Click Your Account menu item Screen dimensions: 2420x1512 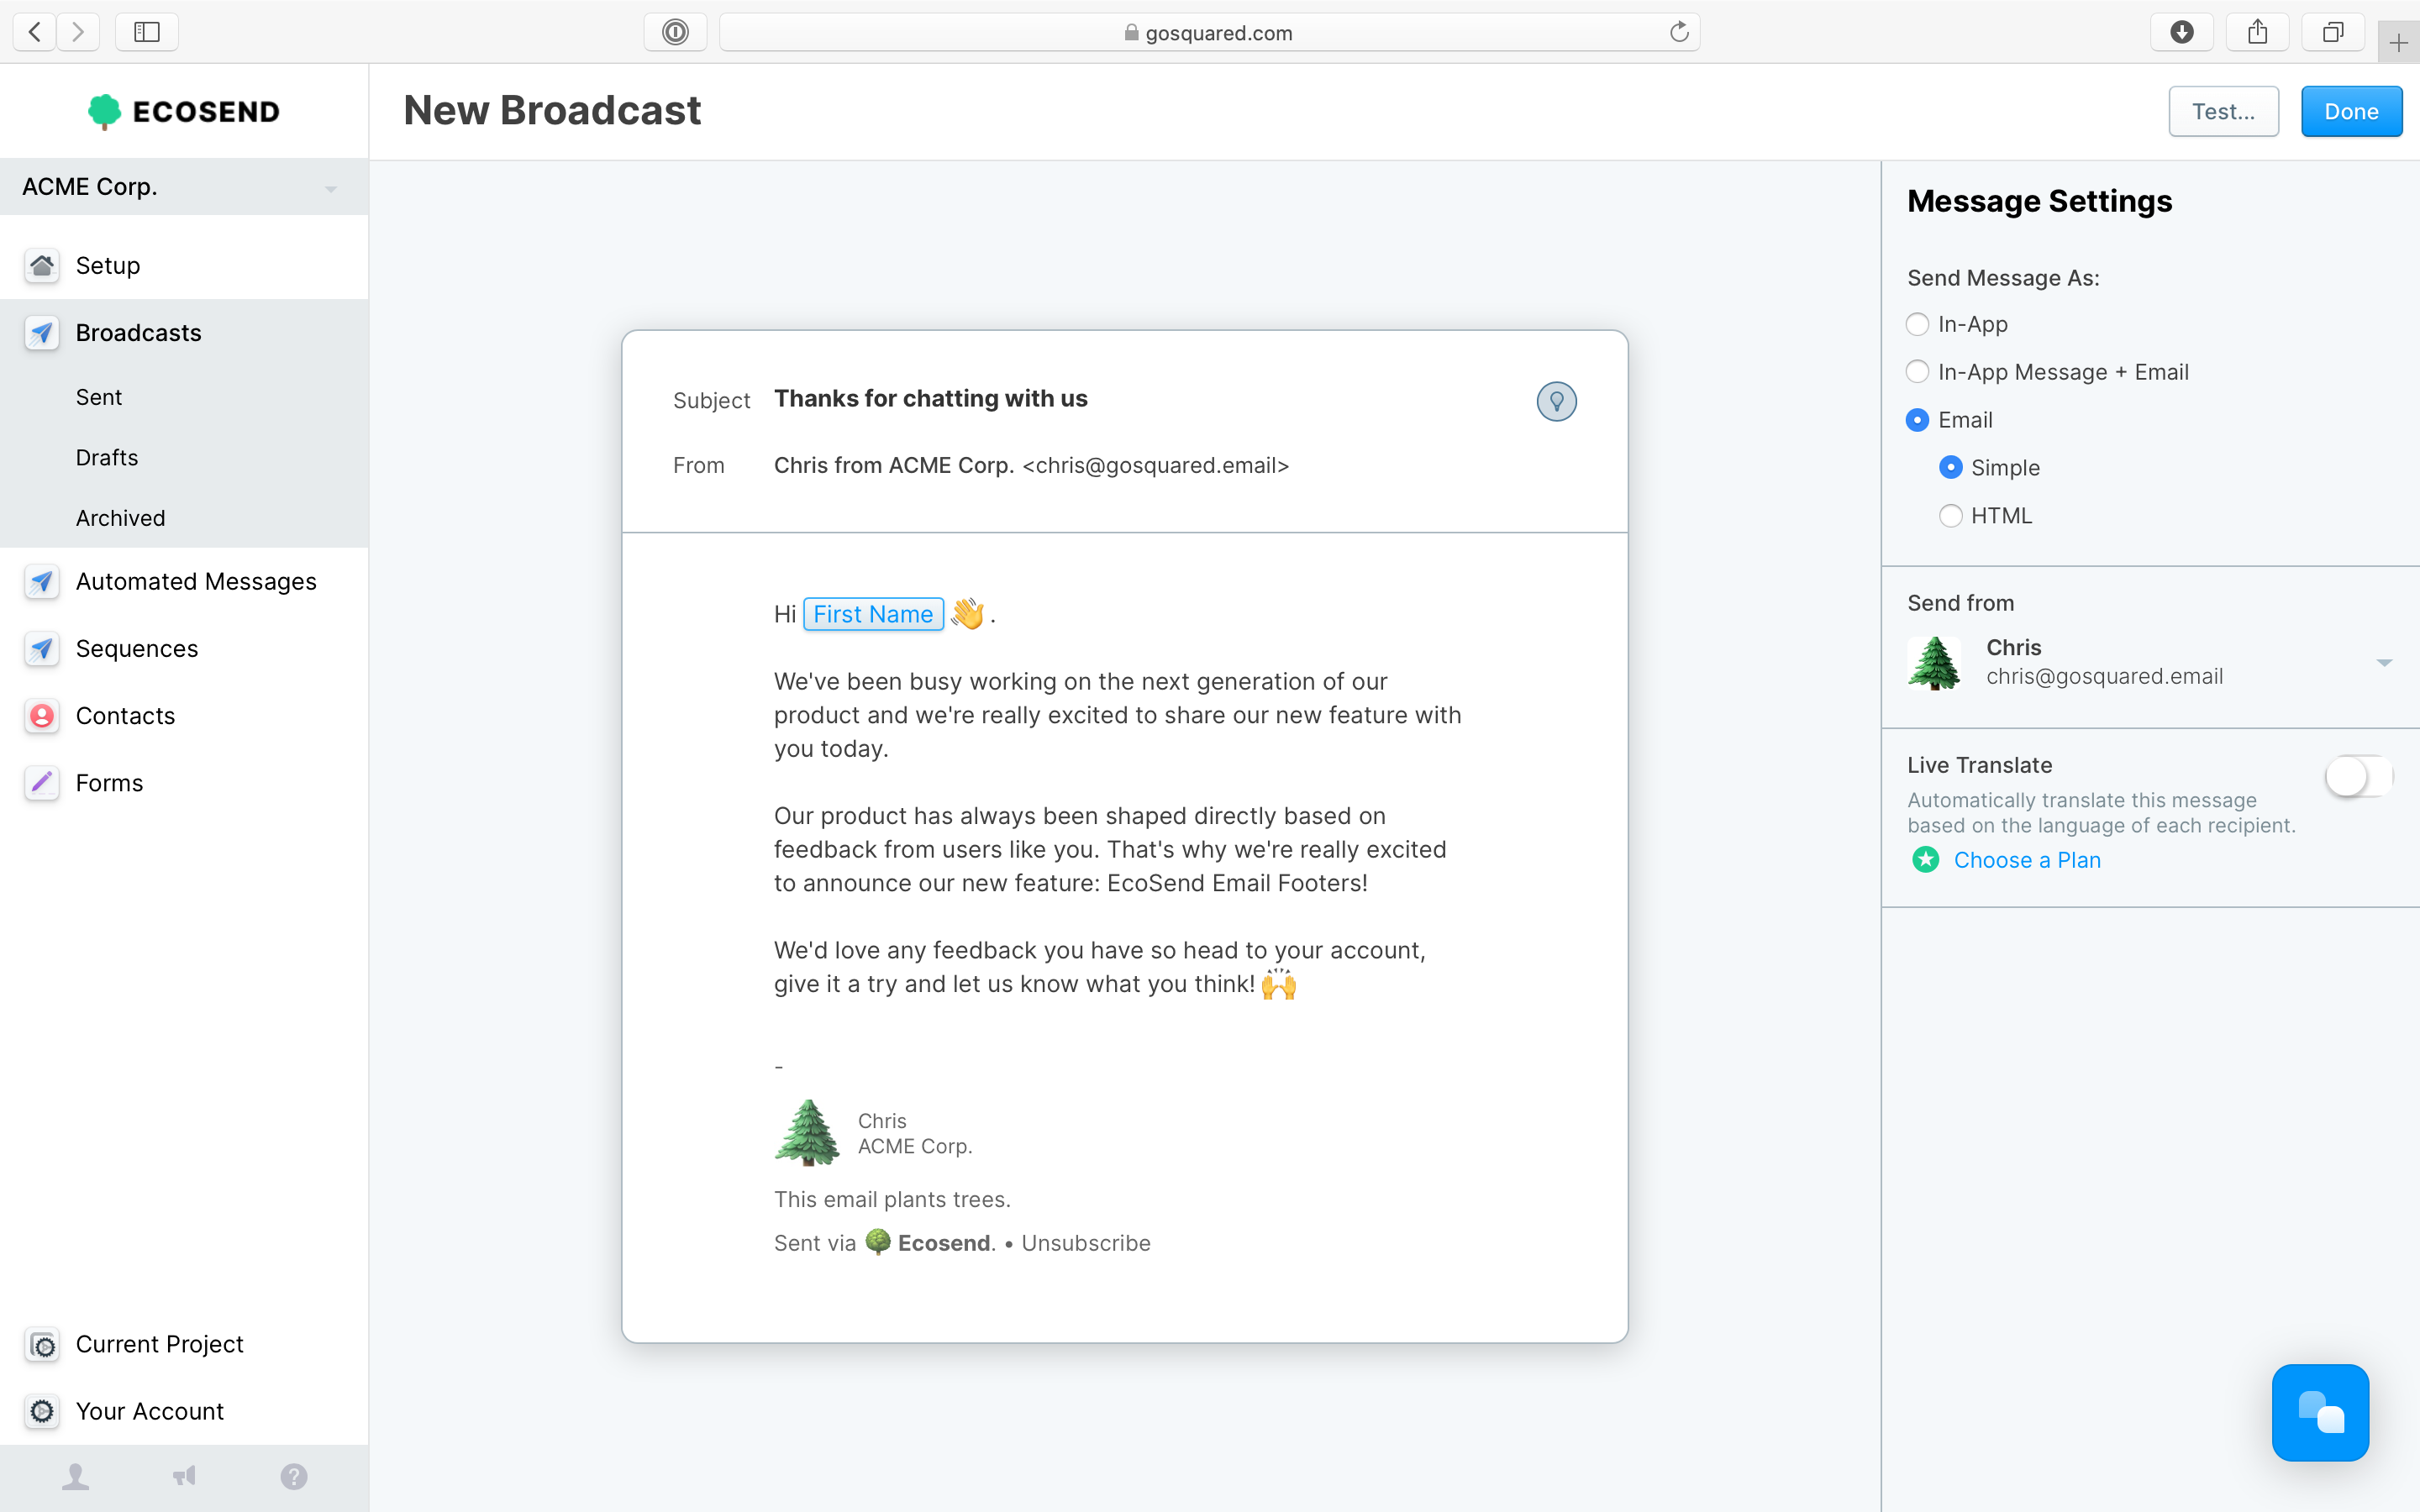pos(184,1412)
